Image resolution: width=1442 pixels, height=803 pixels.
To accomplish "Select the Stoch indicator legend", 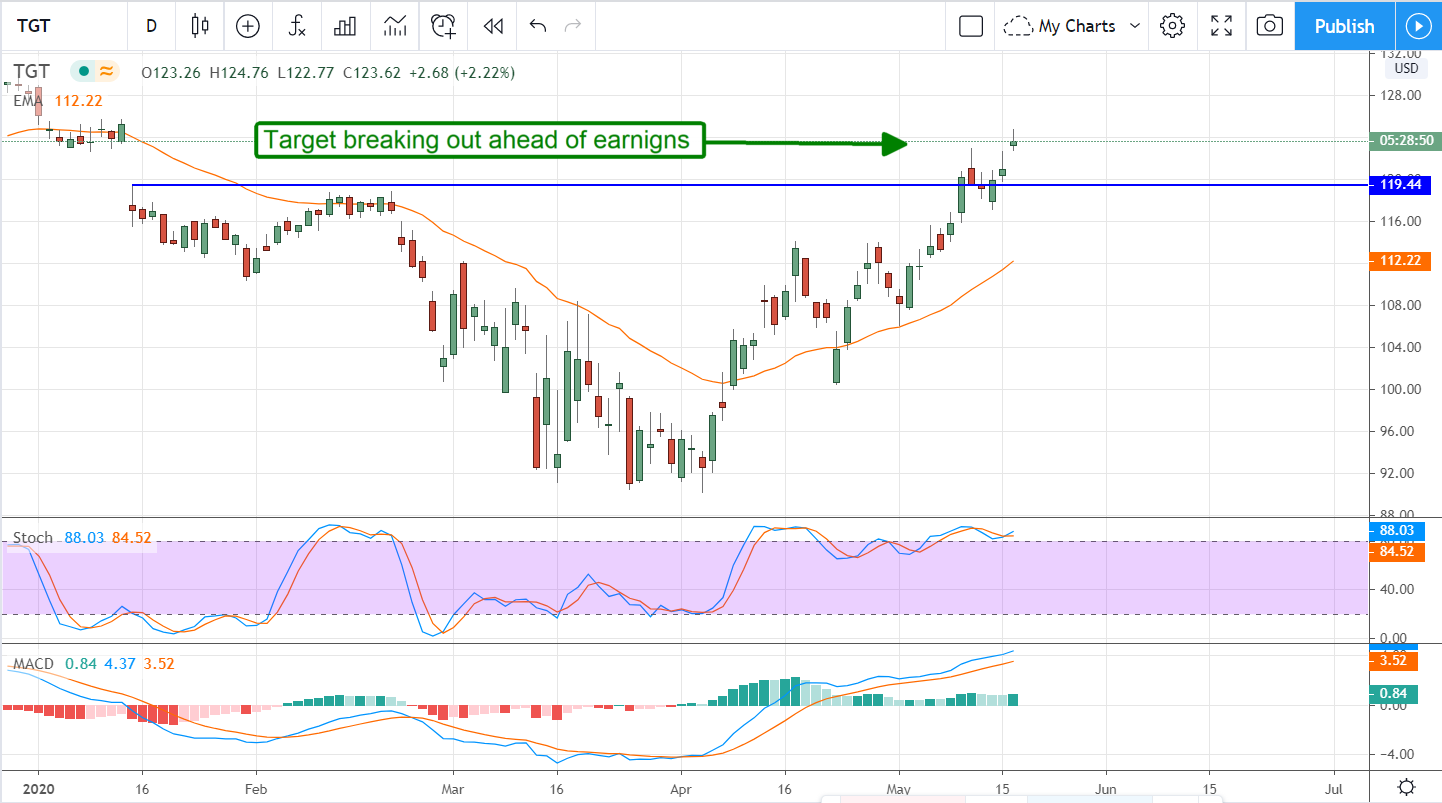I will pyautogui.click(x=32, y=538).
